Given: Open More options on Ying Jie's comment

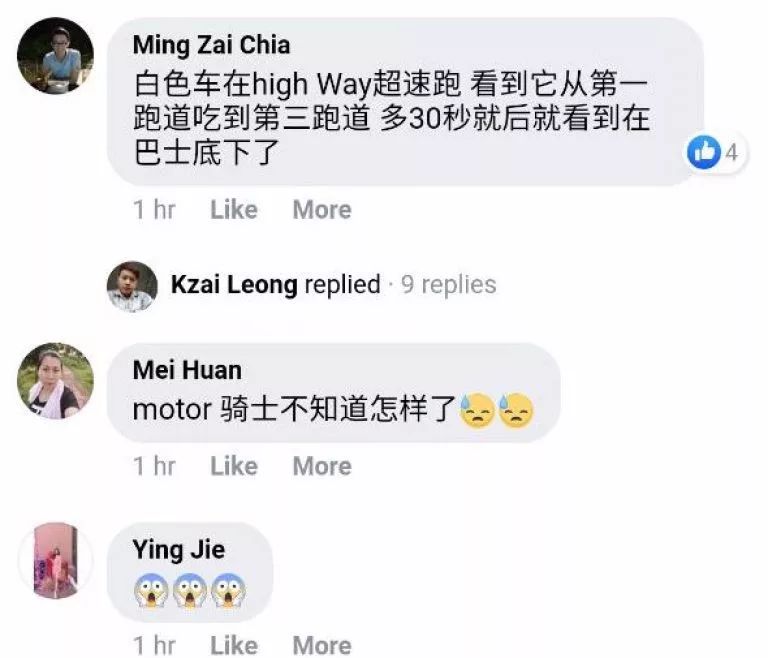Looking at the screenshot, I should pos(322,645).
